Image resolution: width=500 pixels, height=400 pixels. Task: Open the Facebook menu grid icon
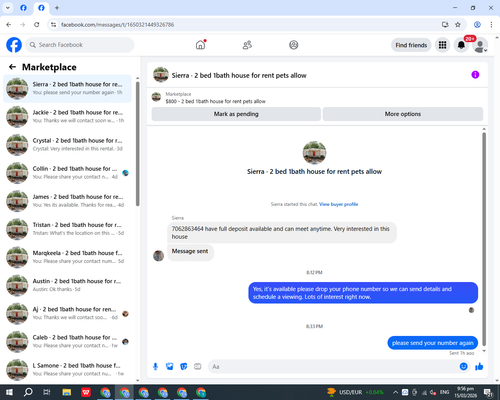(x=442, y=45)
